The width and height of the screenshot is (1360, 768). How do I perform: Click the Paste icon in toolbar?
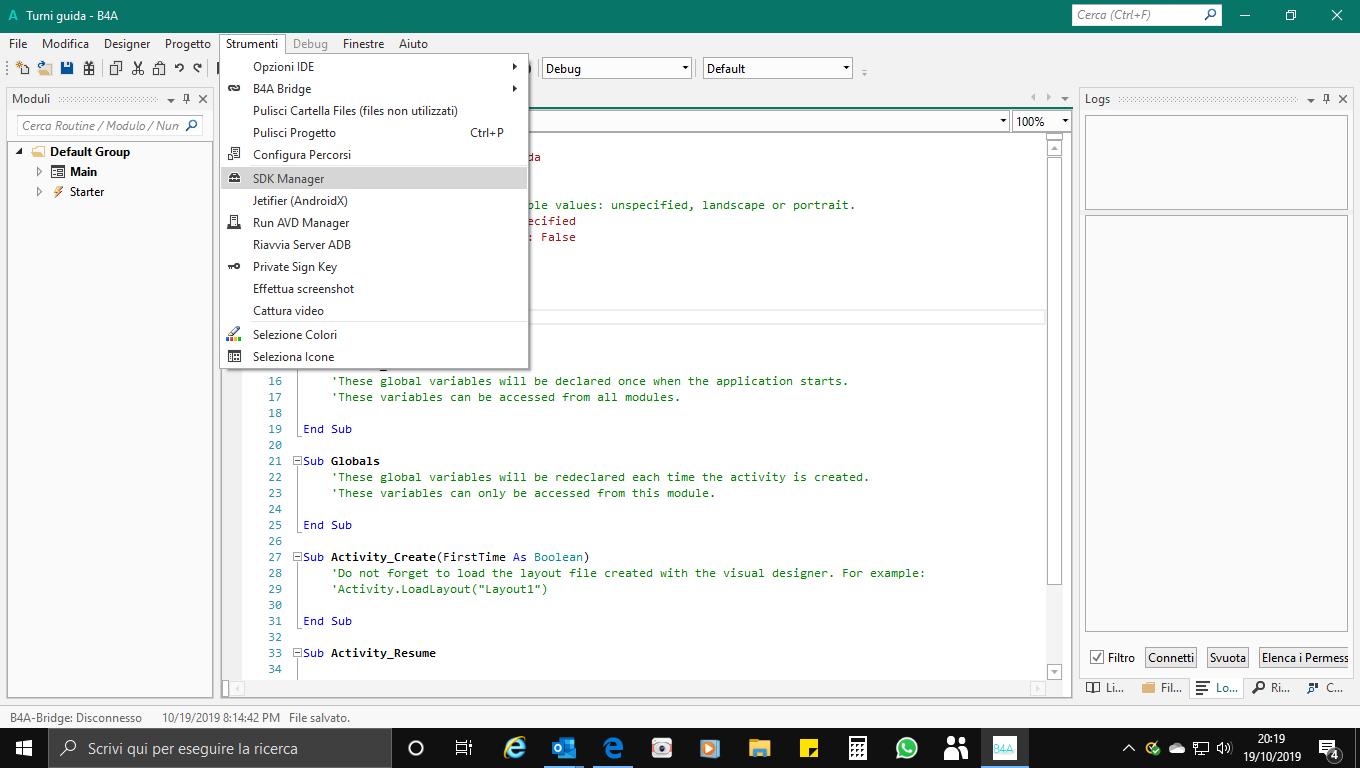[x=158, y=69]
